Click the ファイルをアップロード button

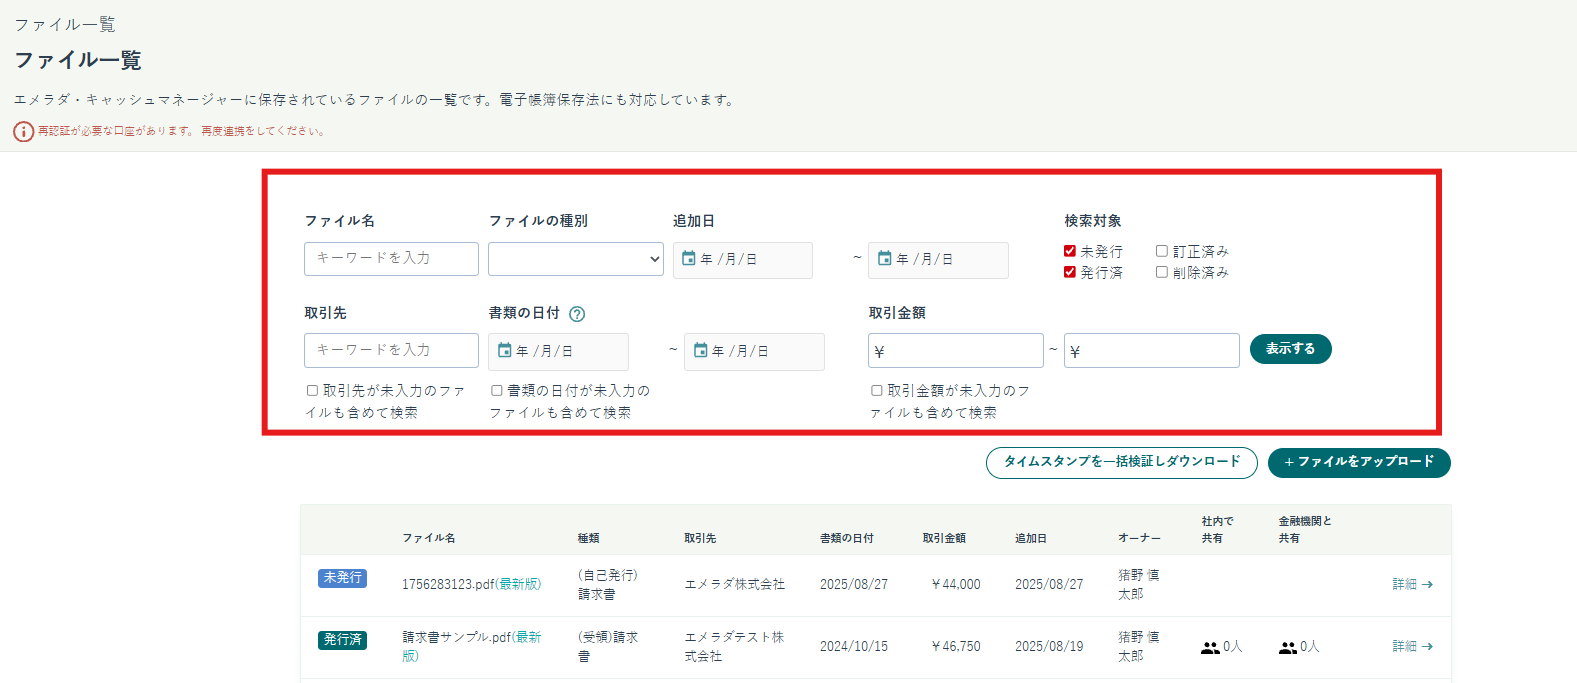click(1359, 463)
